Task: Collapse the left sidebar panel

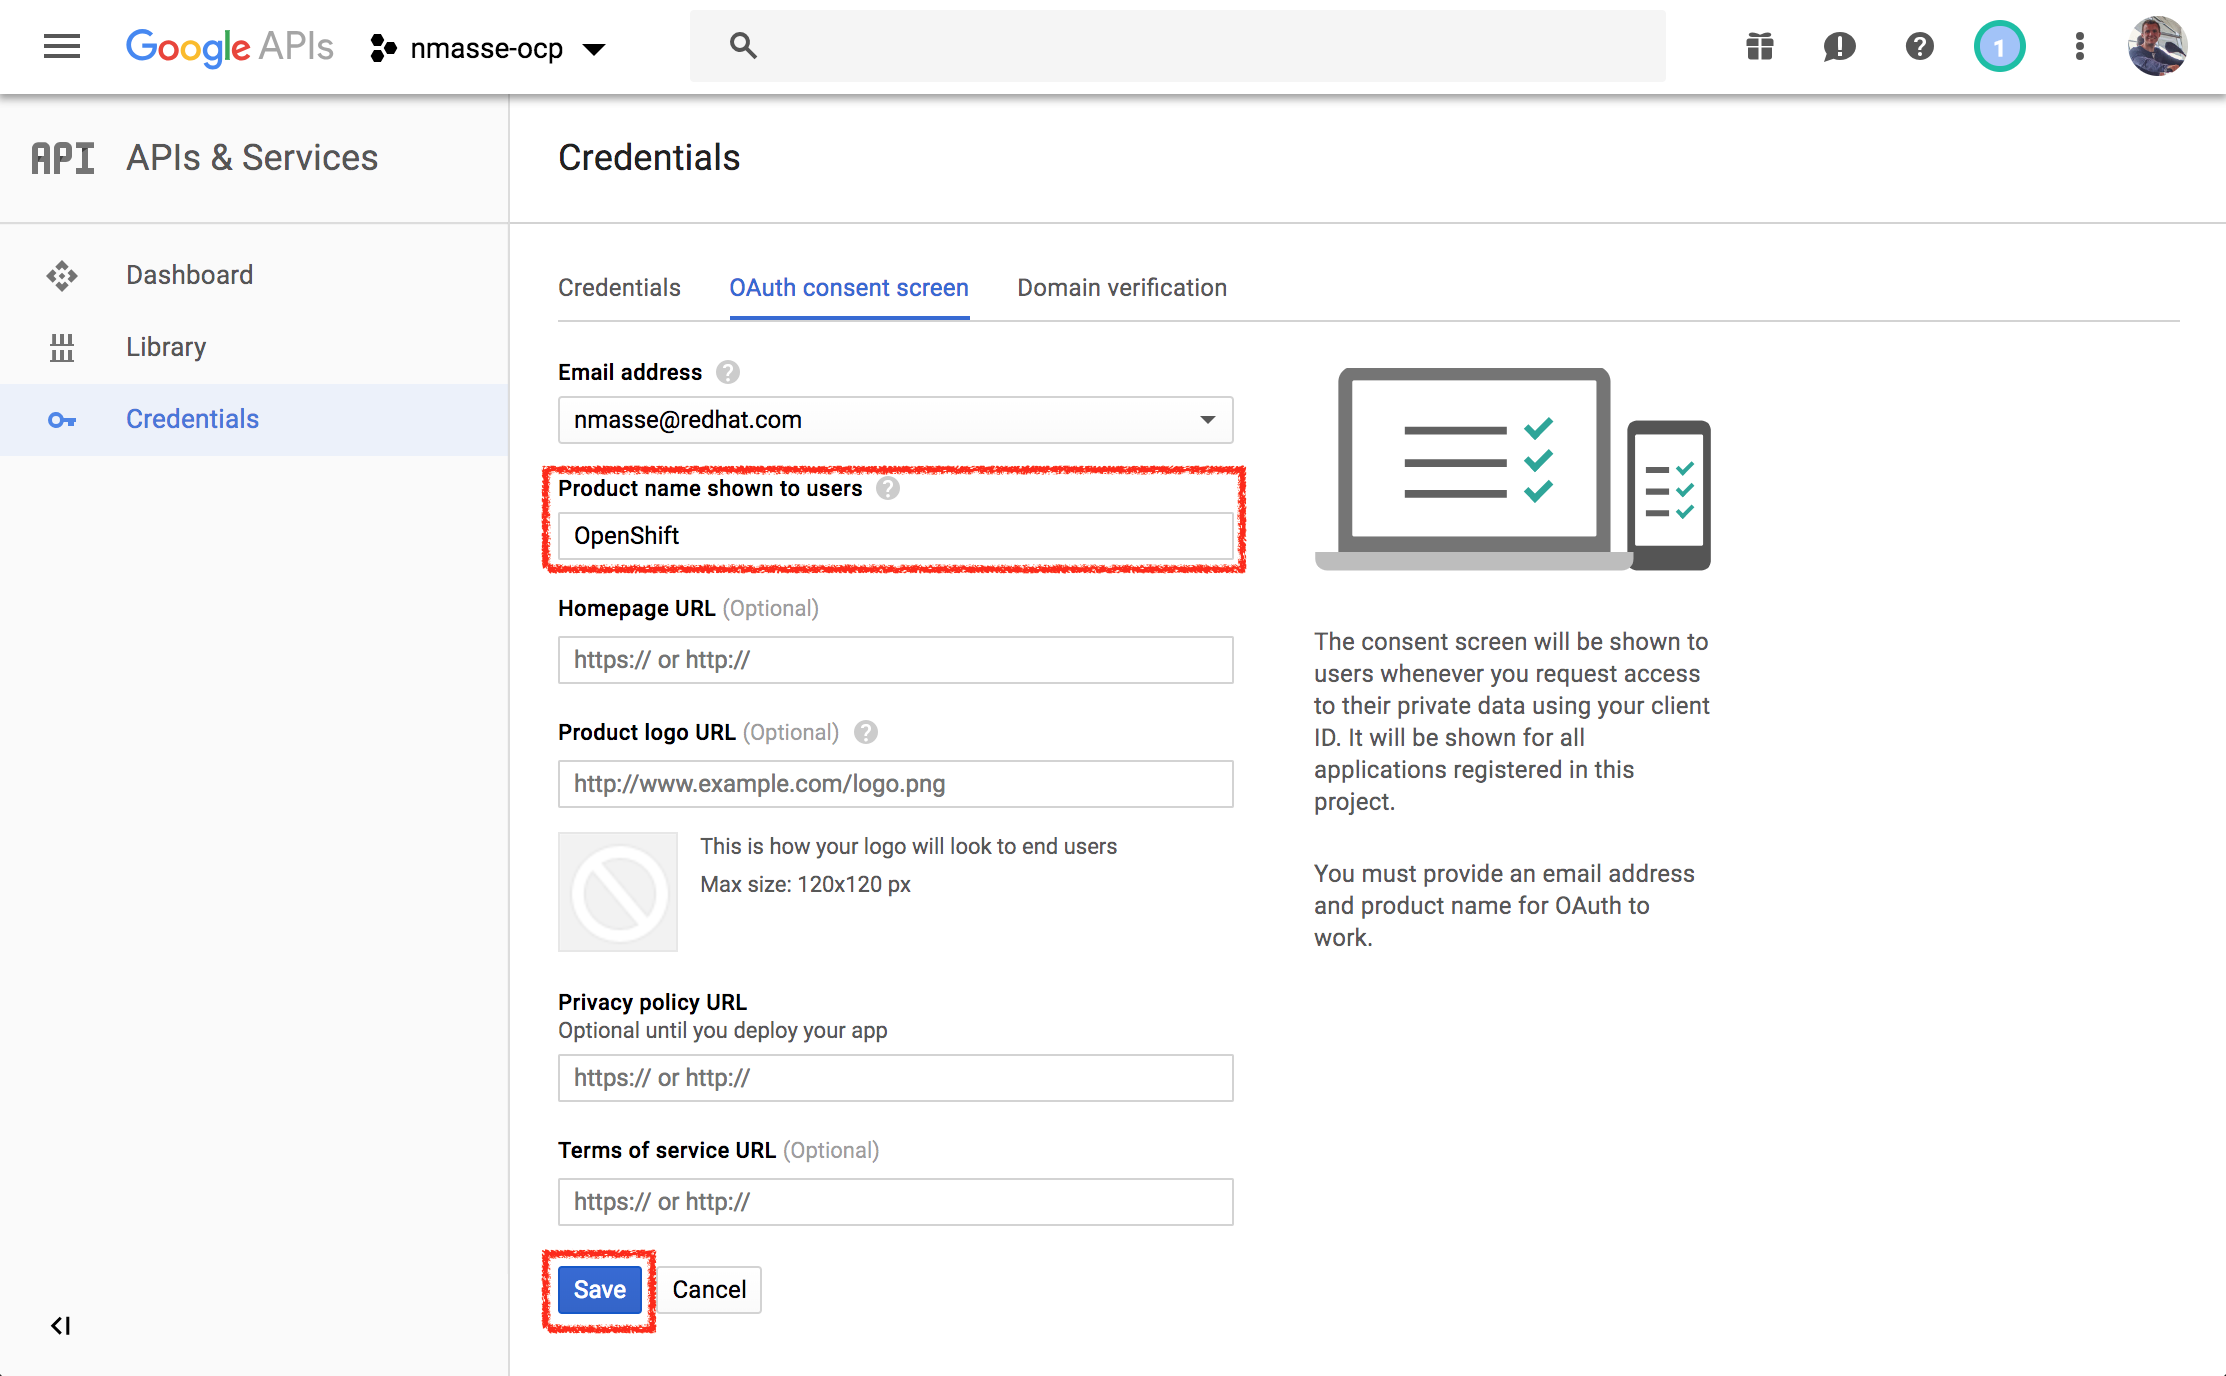Action: (x=61, y=1326)
